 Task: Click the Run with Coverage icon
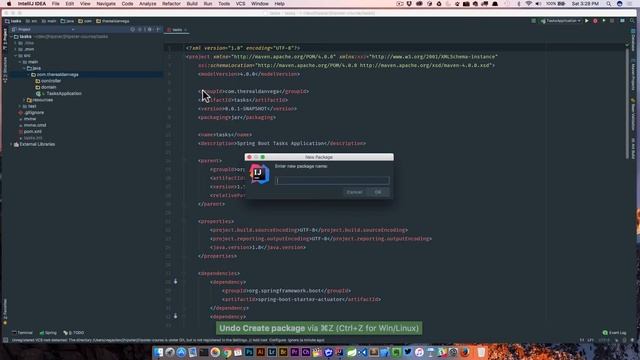click(604, 21)
